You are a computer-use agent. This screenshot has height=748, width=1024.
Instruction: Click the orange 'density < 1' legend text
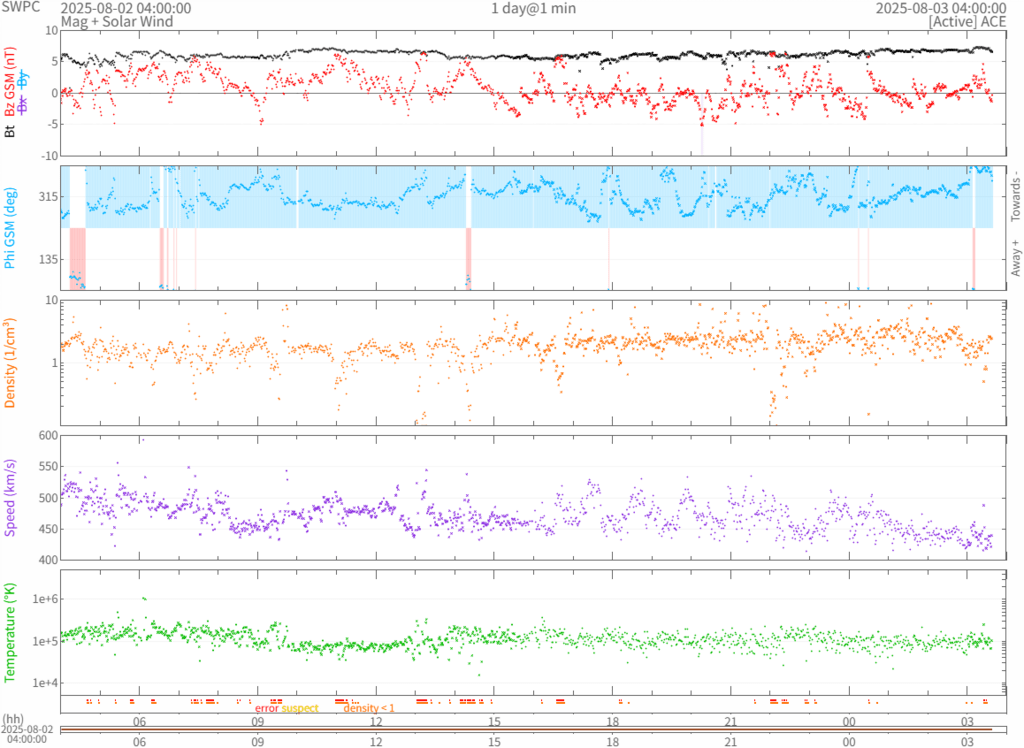click(x=370, y=709)
